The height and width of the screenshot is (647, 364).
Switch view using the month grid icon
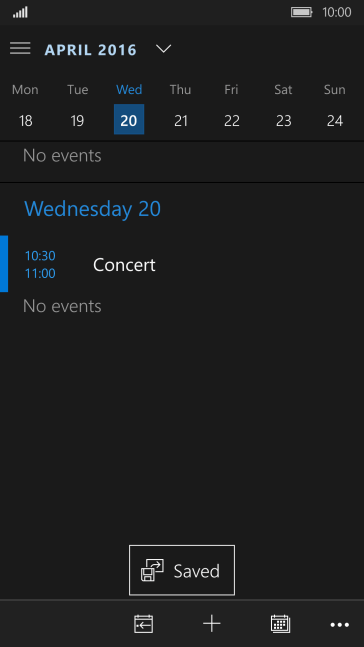pyautogui.click(x=281, y=623)
